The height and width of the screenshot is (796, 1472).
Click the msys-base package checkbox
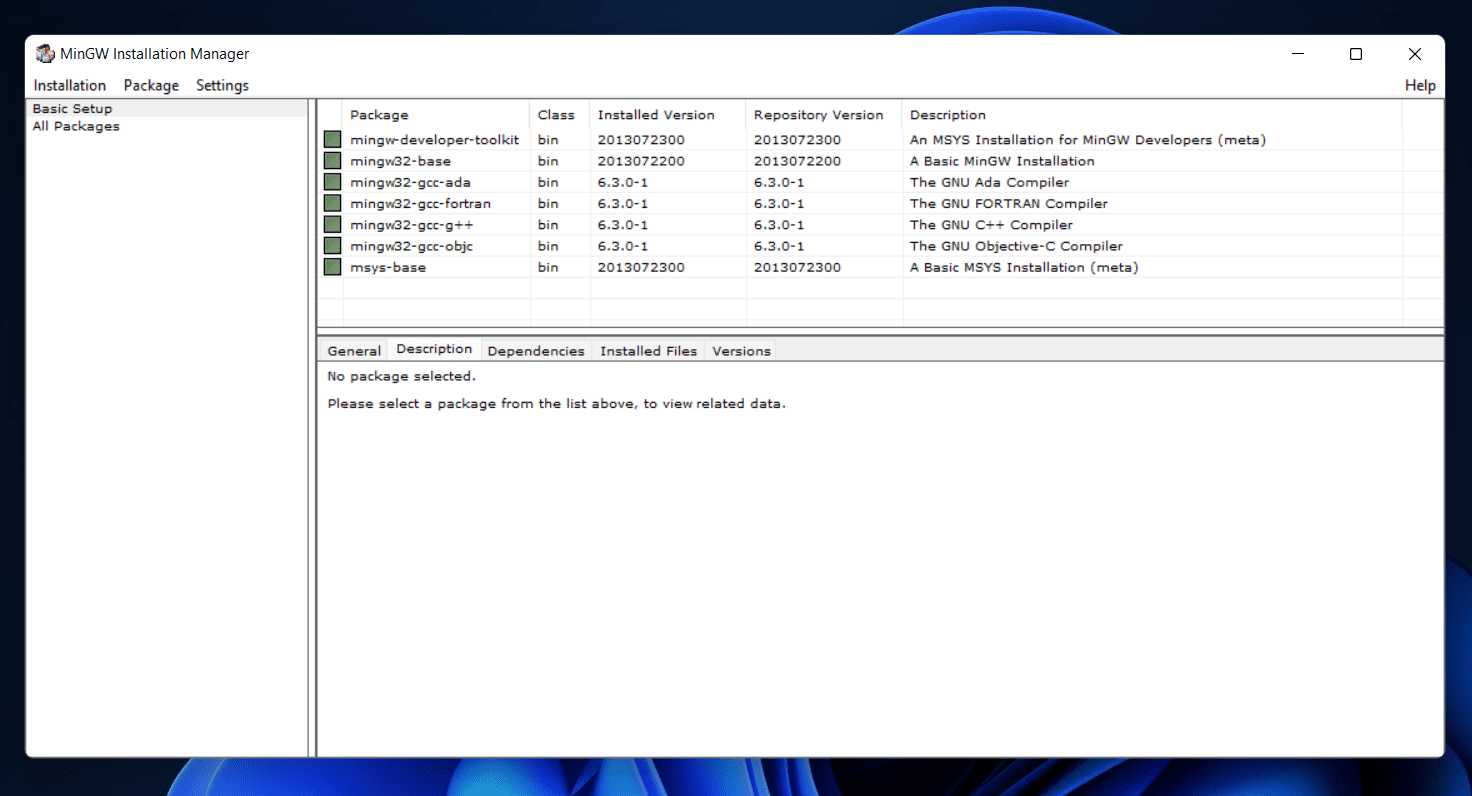click(x=332, y=267)
